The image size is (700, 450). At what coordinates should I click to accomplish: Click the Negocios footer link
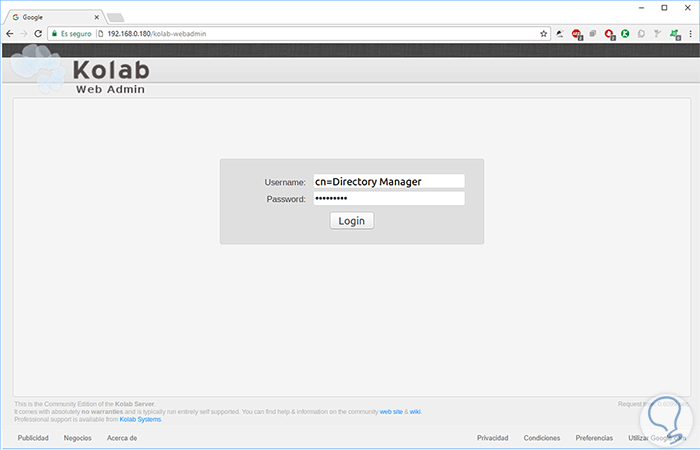pos(78,438)
